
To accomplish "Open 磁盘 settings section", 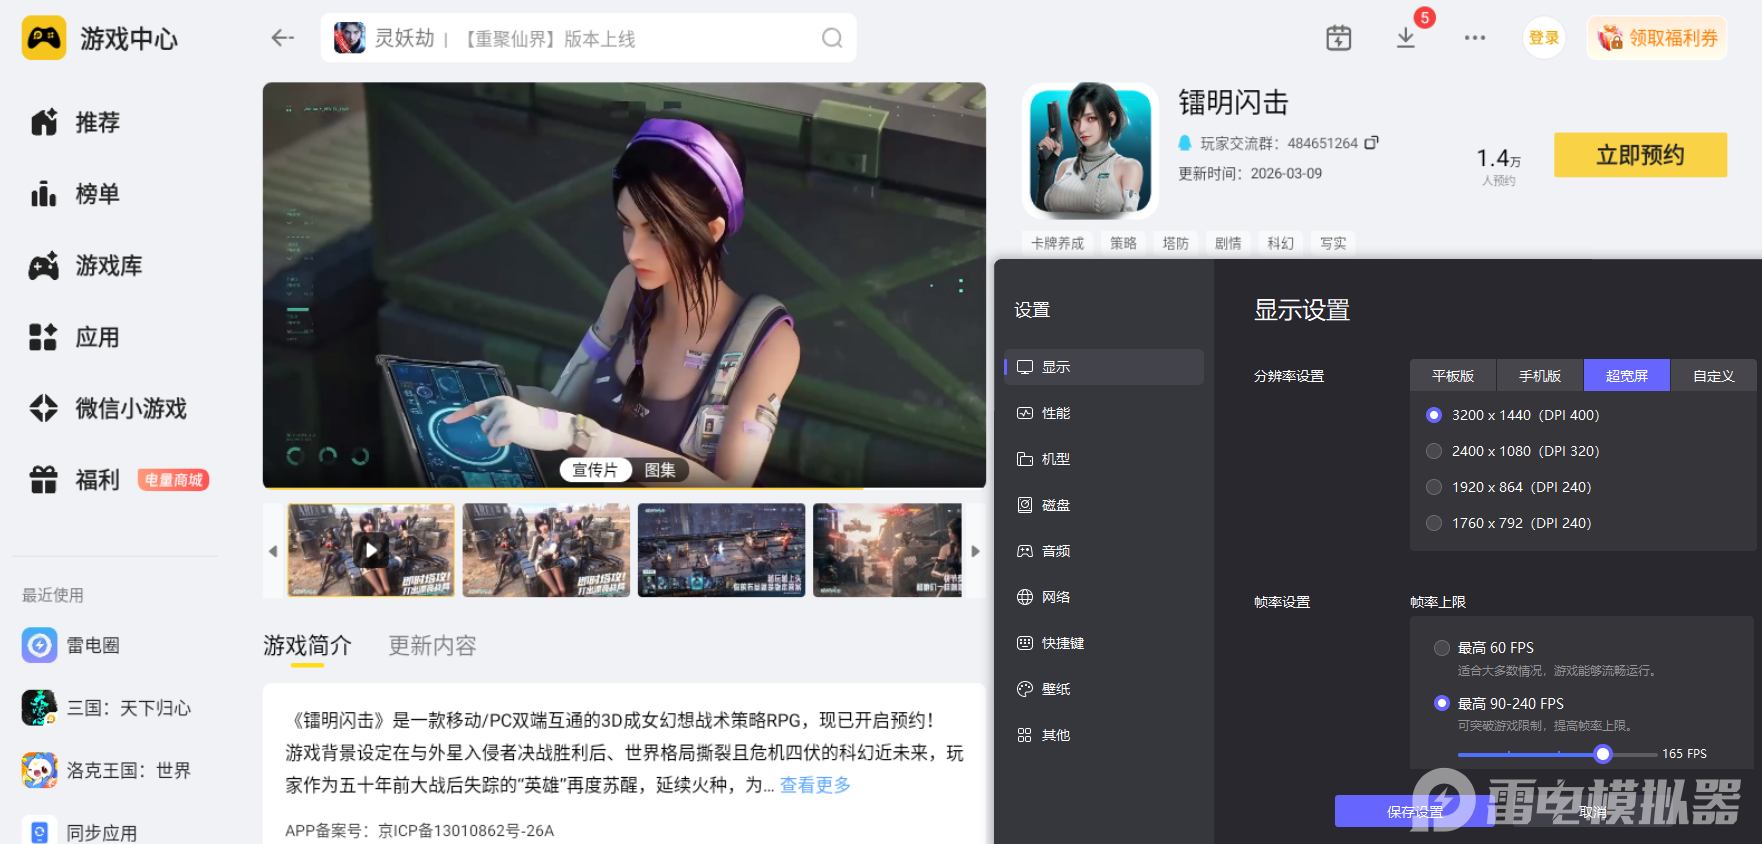I will [x=1104, y=505].
